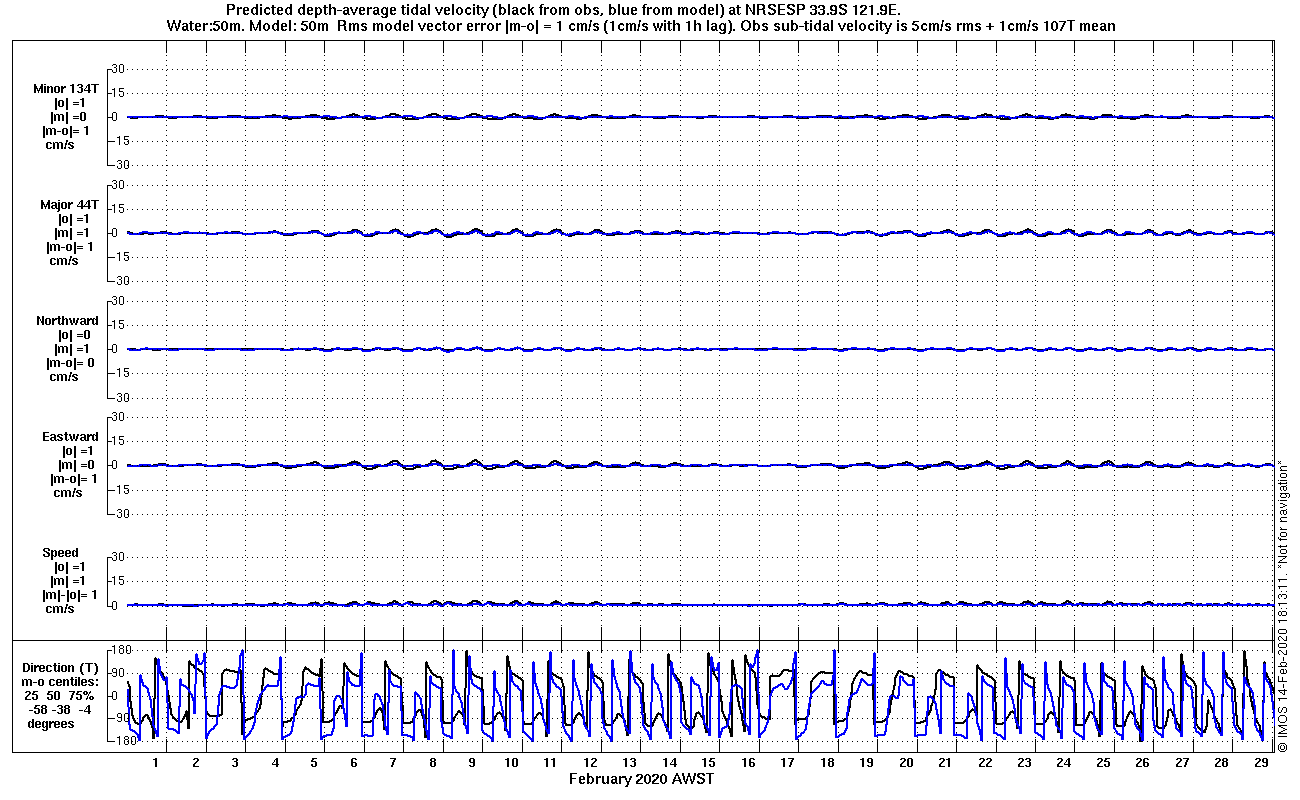Click the "30" tick on the Speed axis
1300x800 pixels.
pos(116,557)
